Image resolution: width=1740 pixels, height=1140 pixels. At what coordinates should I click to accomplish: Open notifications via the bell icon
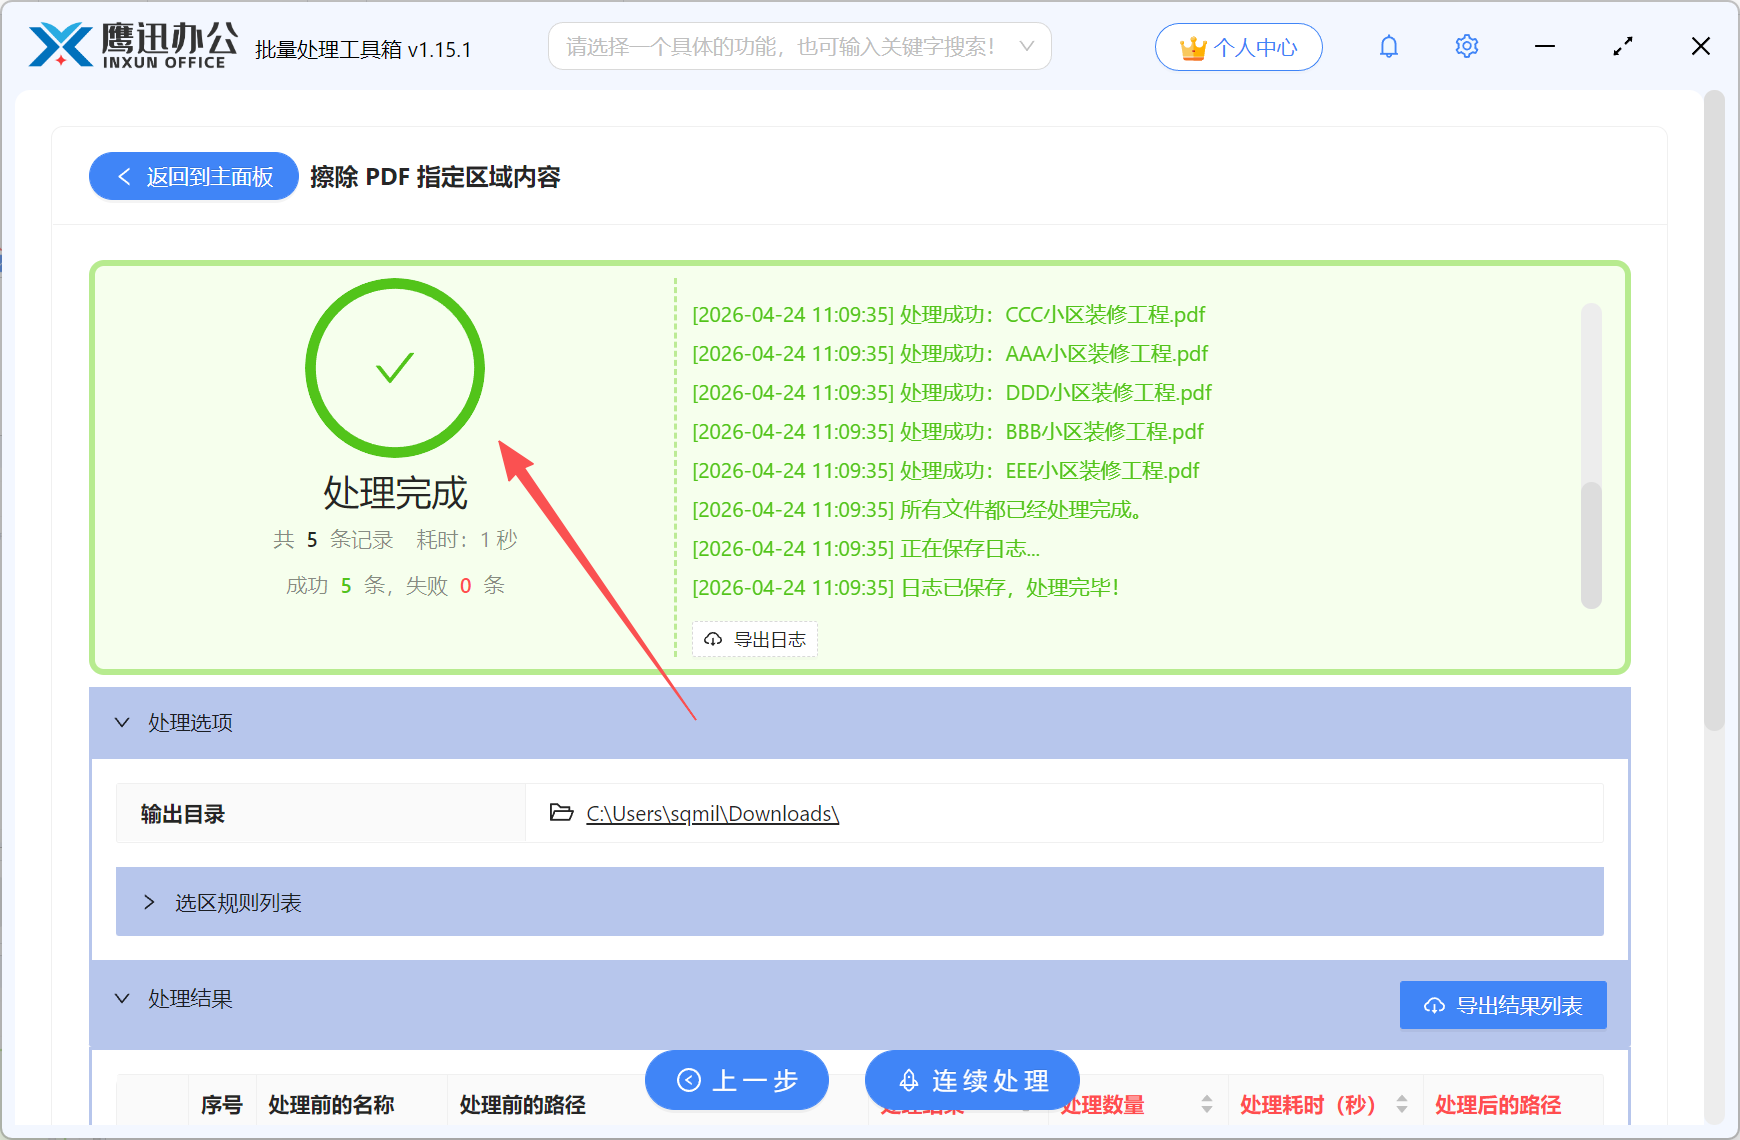tap(1388, 46)
